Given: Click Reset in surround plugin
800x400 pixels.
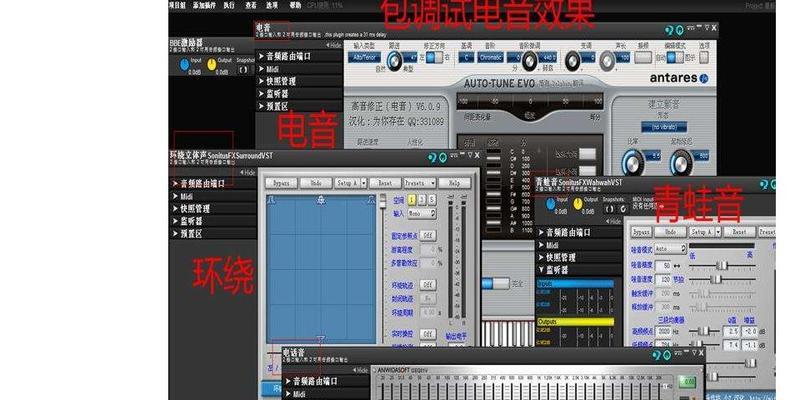Looking at the screenshot, I should point(385,183).
